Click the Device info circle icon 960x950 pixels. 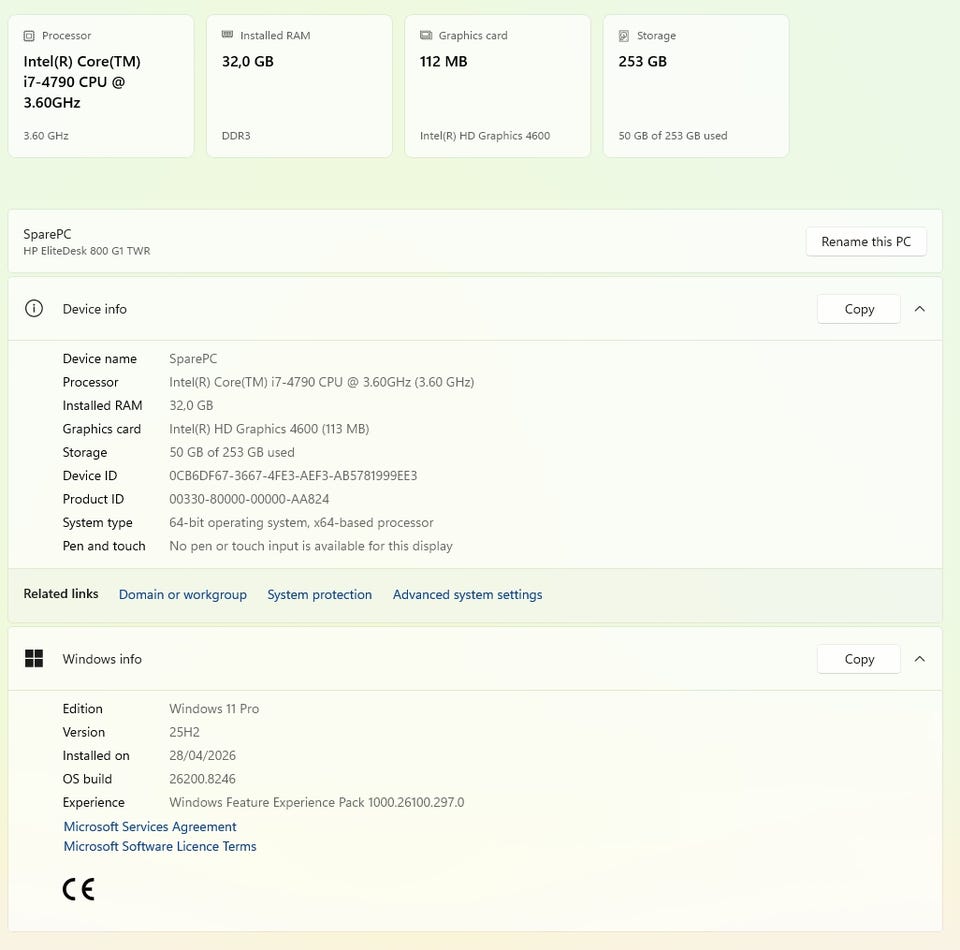[x=34, y=309]
